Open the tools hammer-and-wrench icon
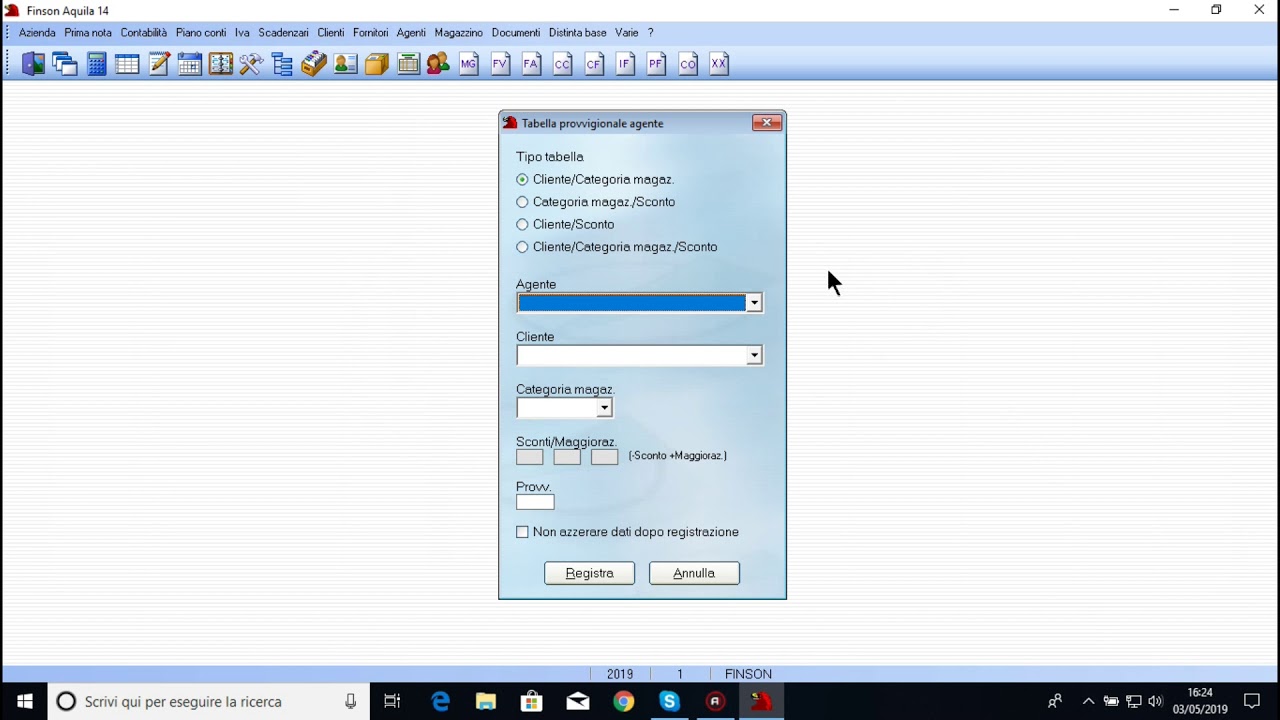The height and width of the screenshot is (720, 1280). point(251,64)
